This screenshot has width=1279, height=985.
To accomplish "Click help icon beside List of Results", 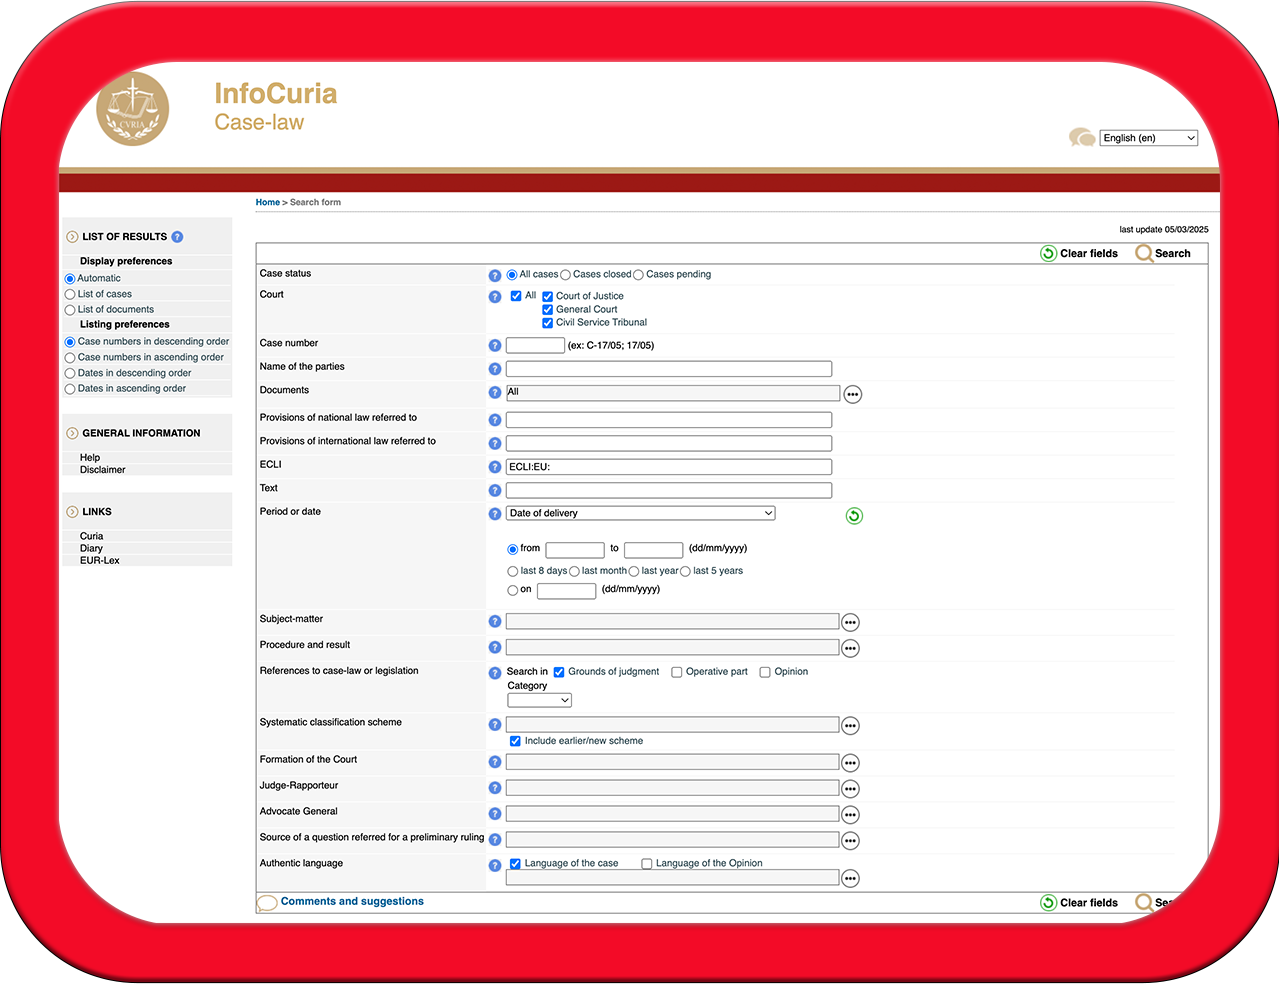I will 177,237.
